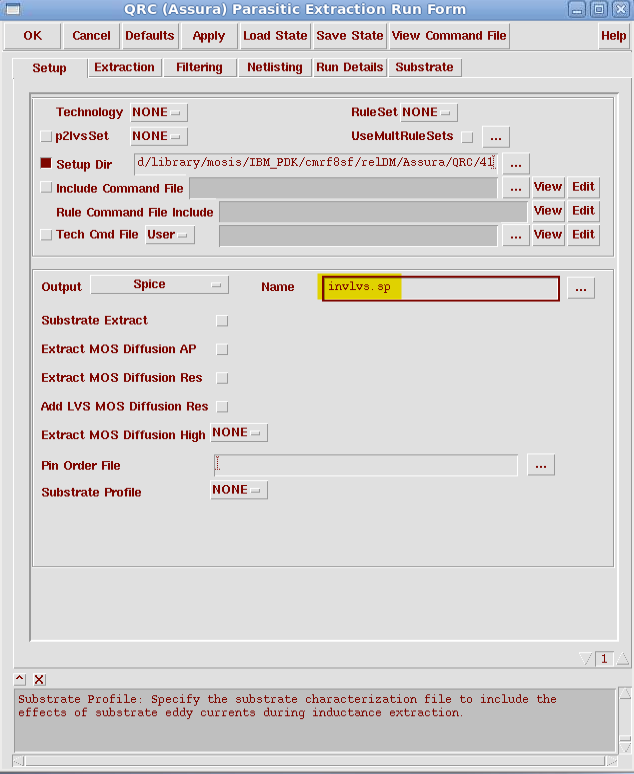Open the Output Spice format dropdown
The height and width of the screenshot is (774, 634).
[x=159, y=285]
